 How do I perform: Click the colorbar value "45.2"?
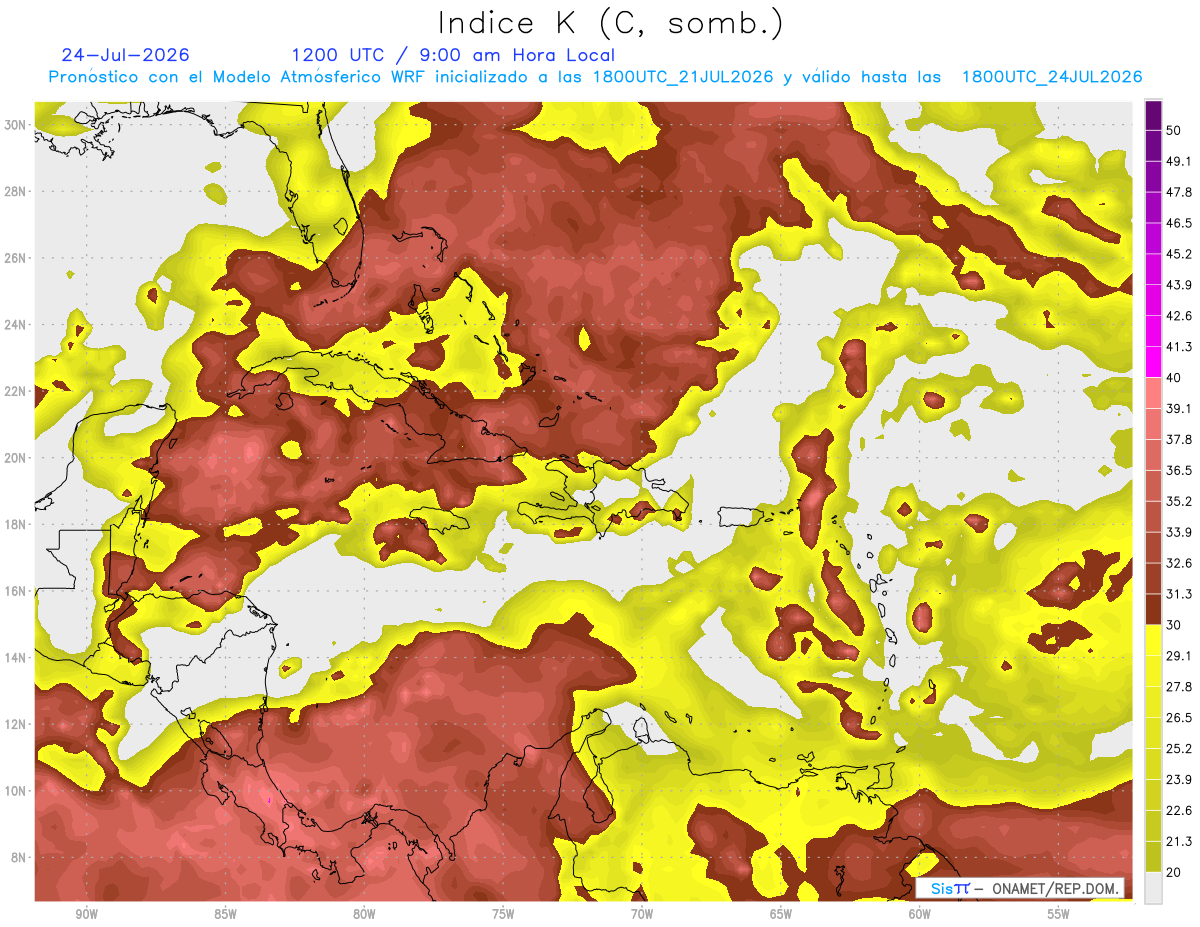[x=1178, y=254]
